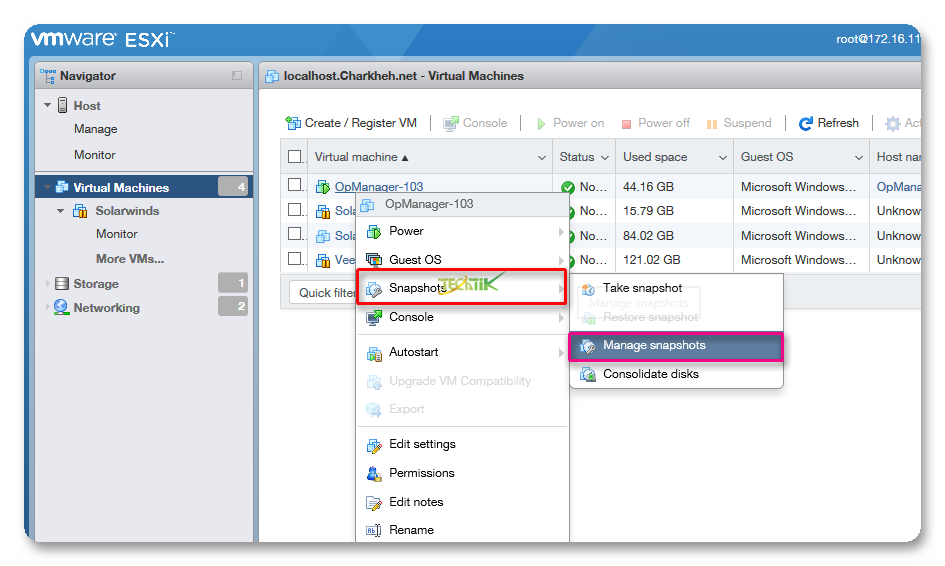
Task: Open the Used space column dropdown
Action: coord(723,157)
